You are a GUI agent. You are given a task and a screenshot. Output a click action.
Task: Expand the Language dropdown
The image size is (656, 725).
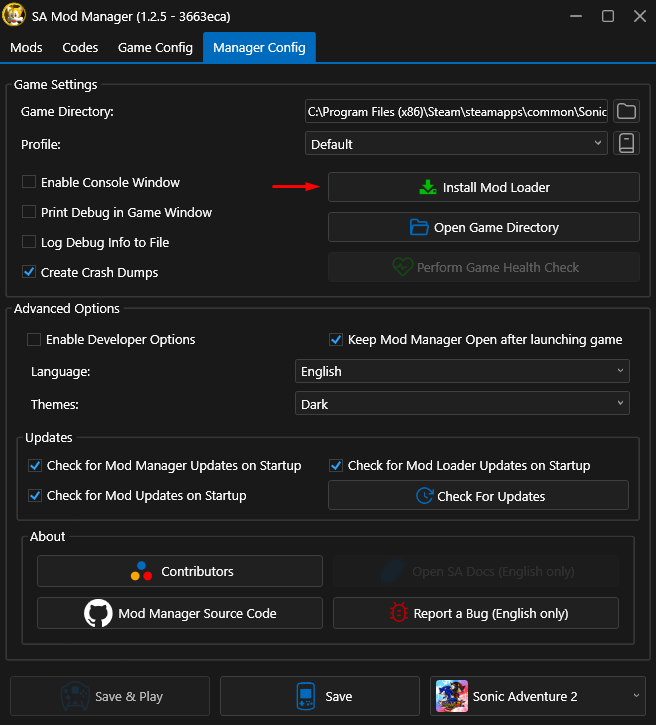pos(462,372)
